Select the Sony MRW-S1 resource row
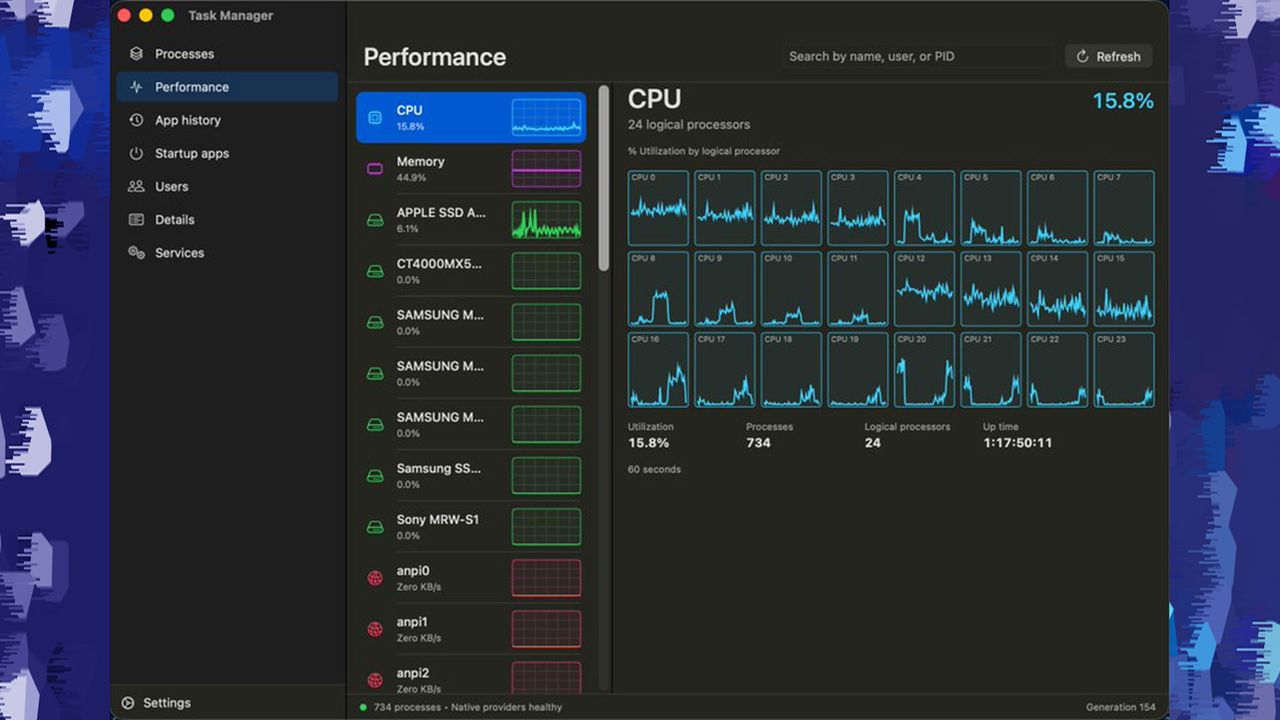The image size is (1280, 720). pyautogui.click(x=471, y=527)
